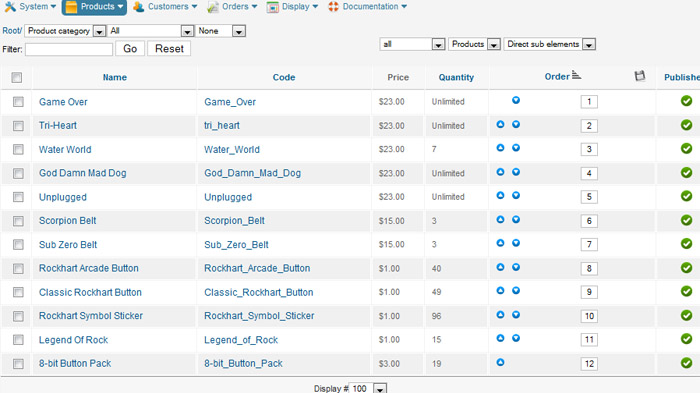Move Scorpion Belt down arrow
This screenshot has width=700, height=393.
(516, 219)
